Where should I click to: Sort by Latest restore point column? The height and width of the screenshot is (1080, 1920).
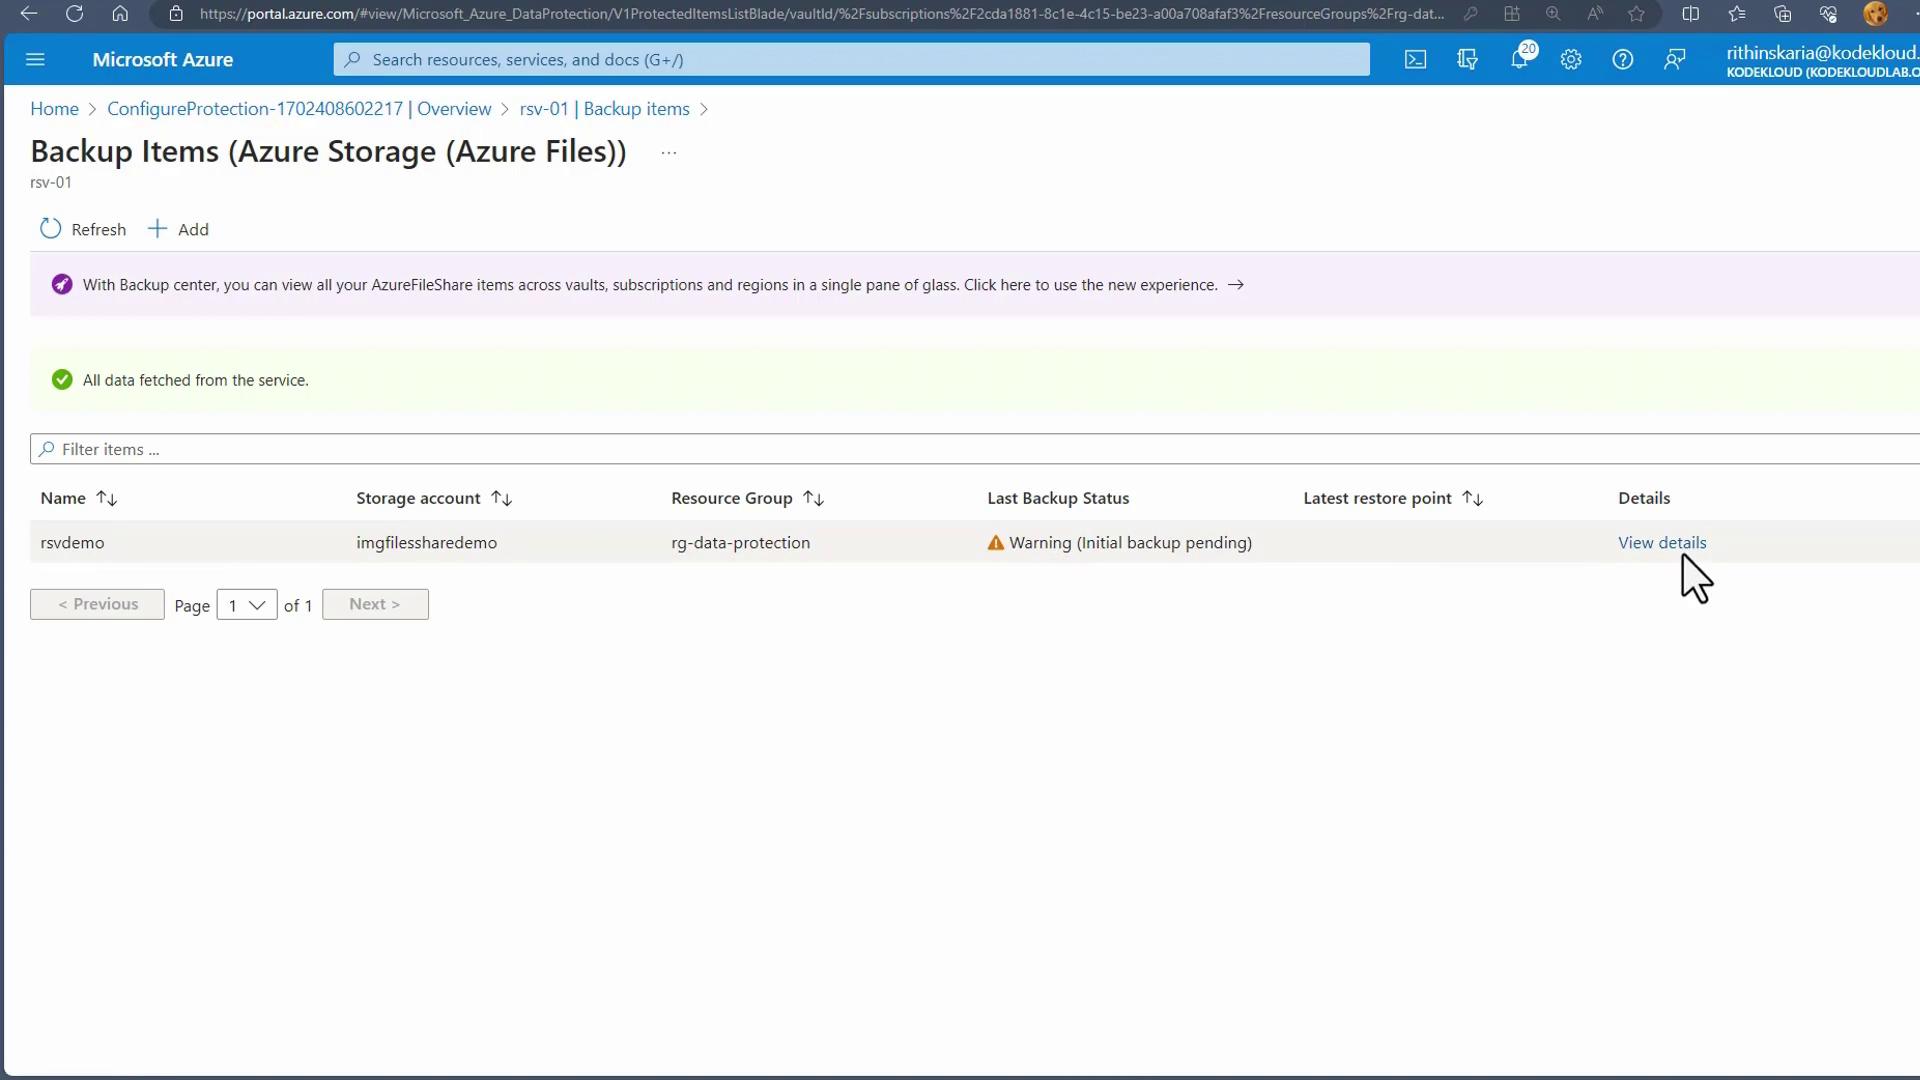click(1472, 498)
